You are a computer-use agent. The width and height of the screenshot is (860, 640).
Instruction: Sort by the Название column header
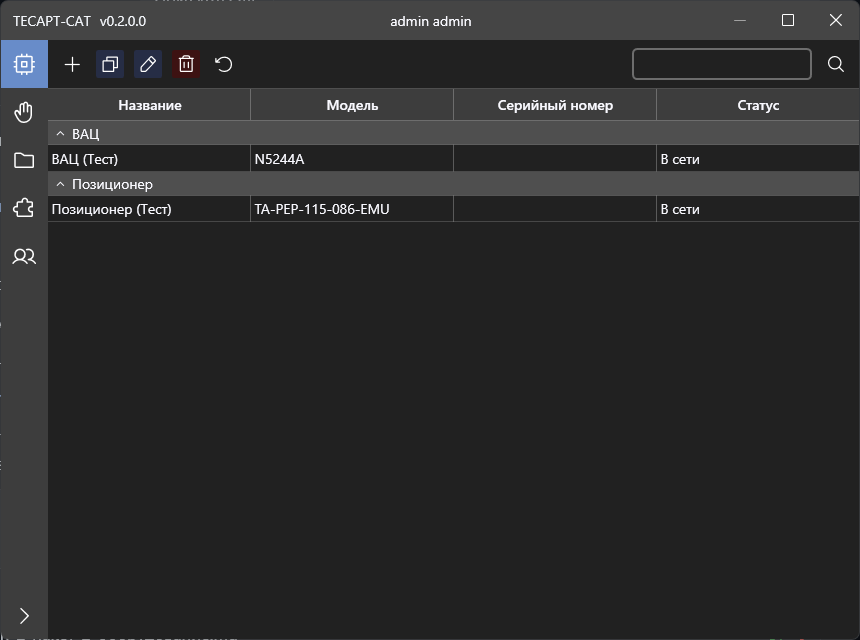tap(149, 105)
